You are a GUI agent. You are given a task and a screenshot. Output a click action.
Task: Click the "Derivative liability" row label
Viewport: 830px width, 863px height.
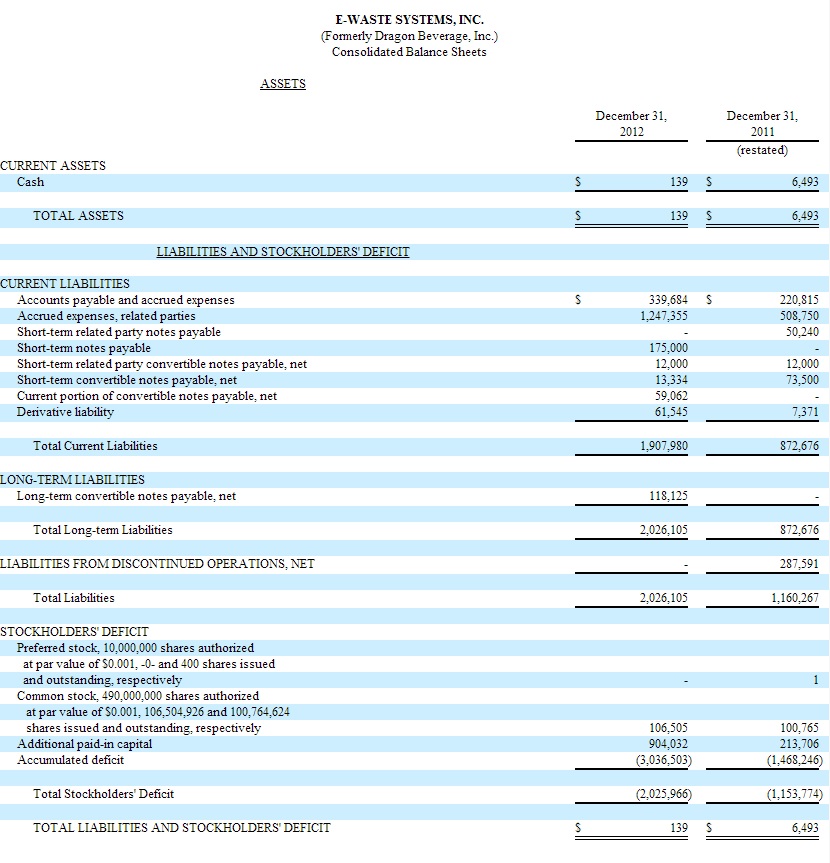[x=65, y=412]
